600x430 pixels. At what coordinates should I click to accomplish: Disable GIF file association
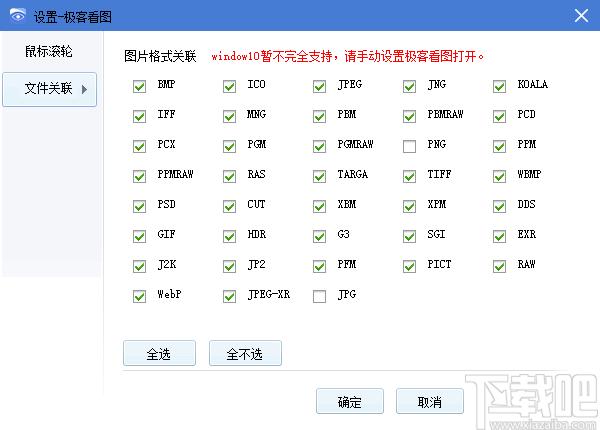point(139,236)
